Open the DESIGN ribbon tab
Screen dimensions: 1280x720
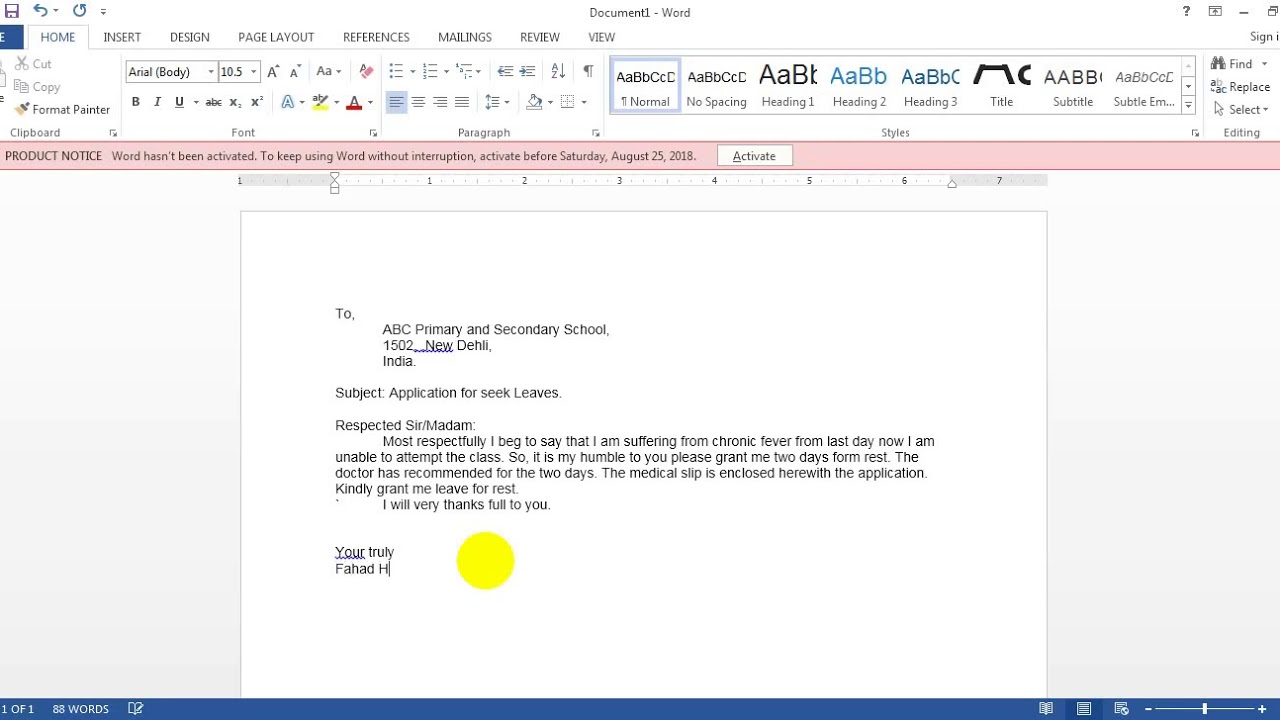point(189,37)
